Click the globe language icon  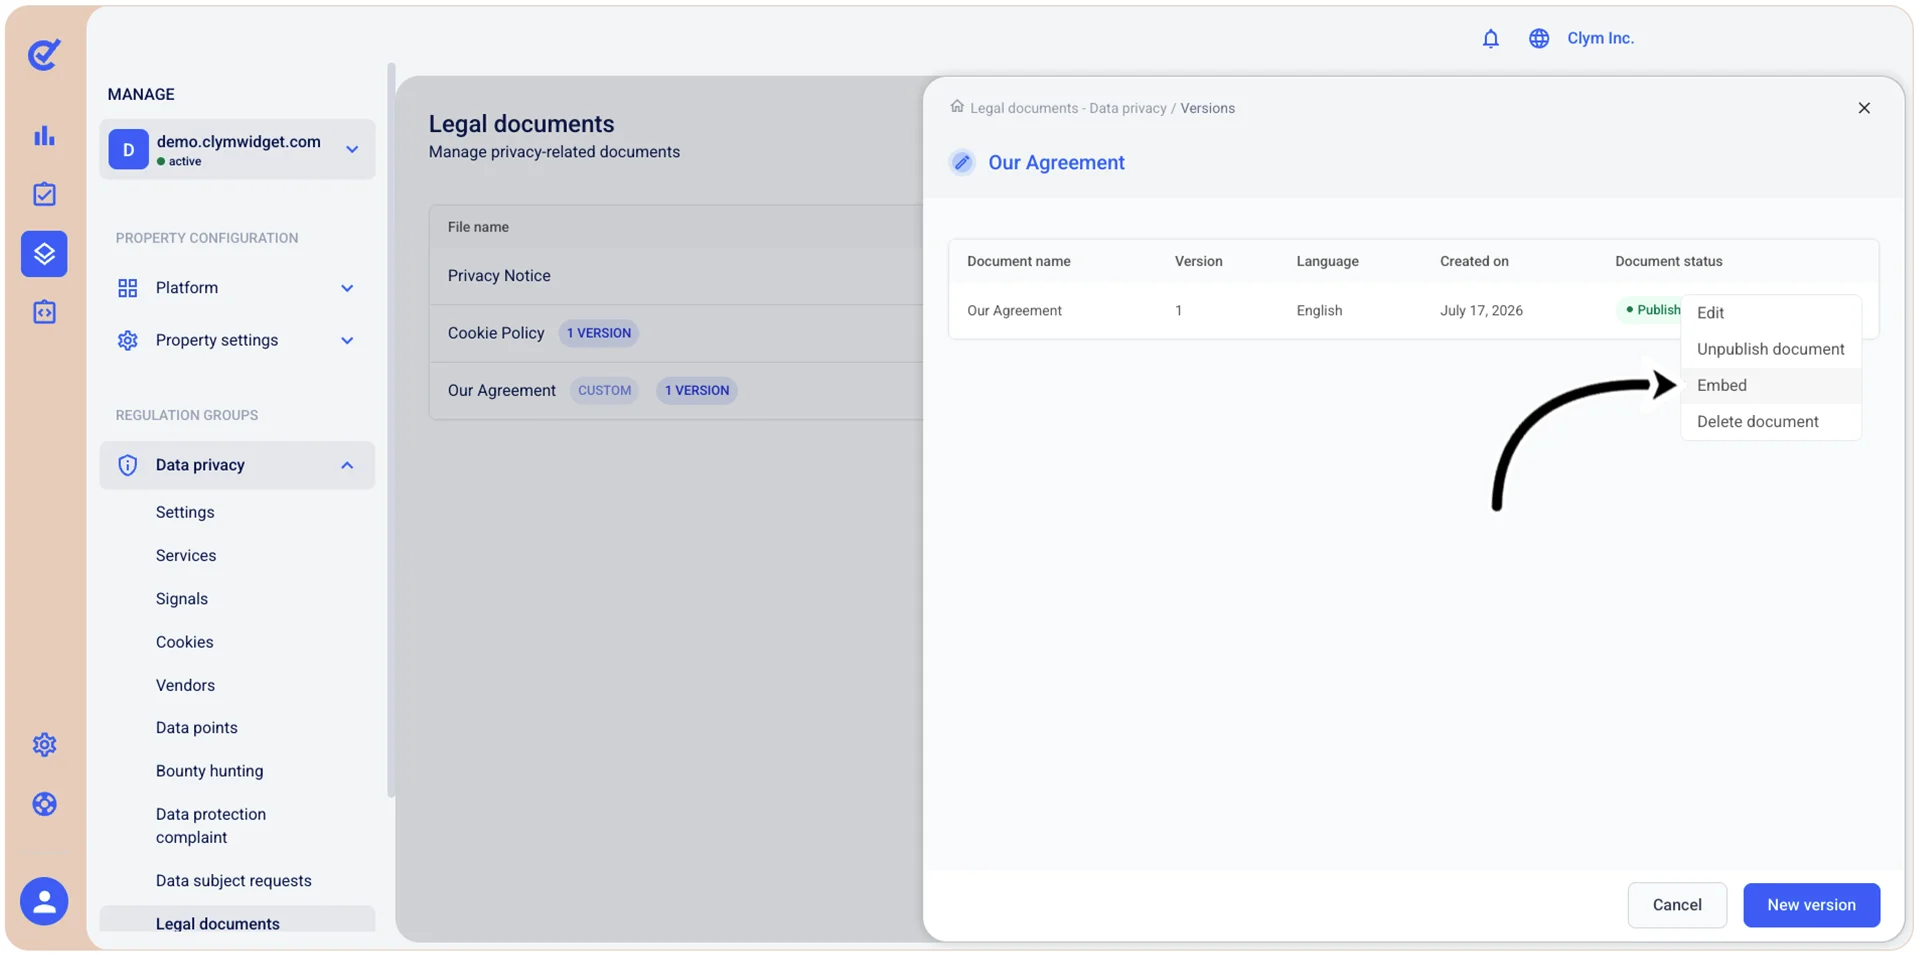[x=1538, y=38]
